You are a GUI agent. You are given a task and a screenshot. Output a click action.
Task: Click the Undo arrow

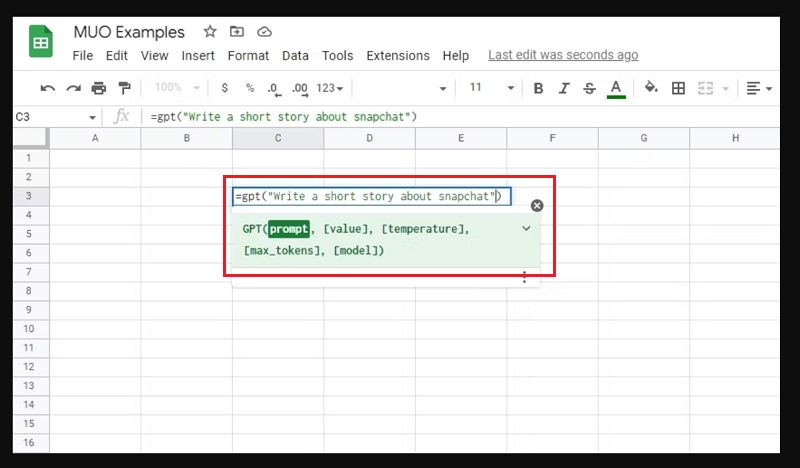click(47, 88)
